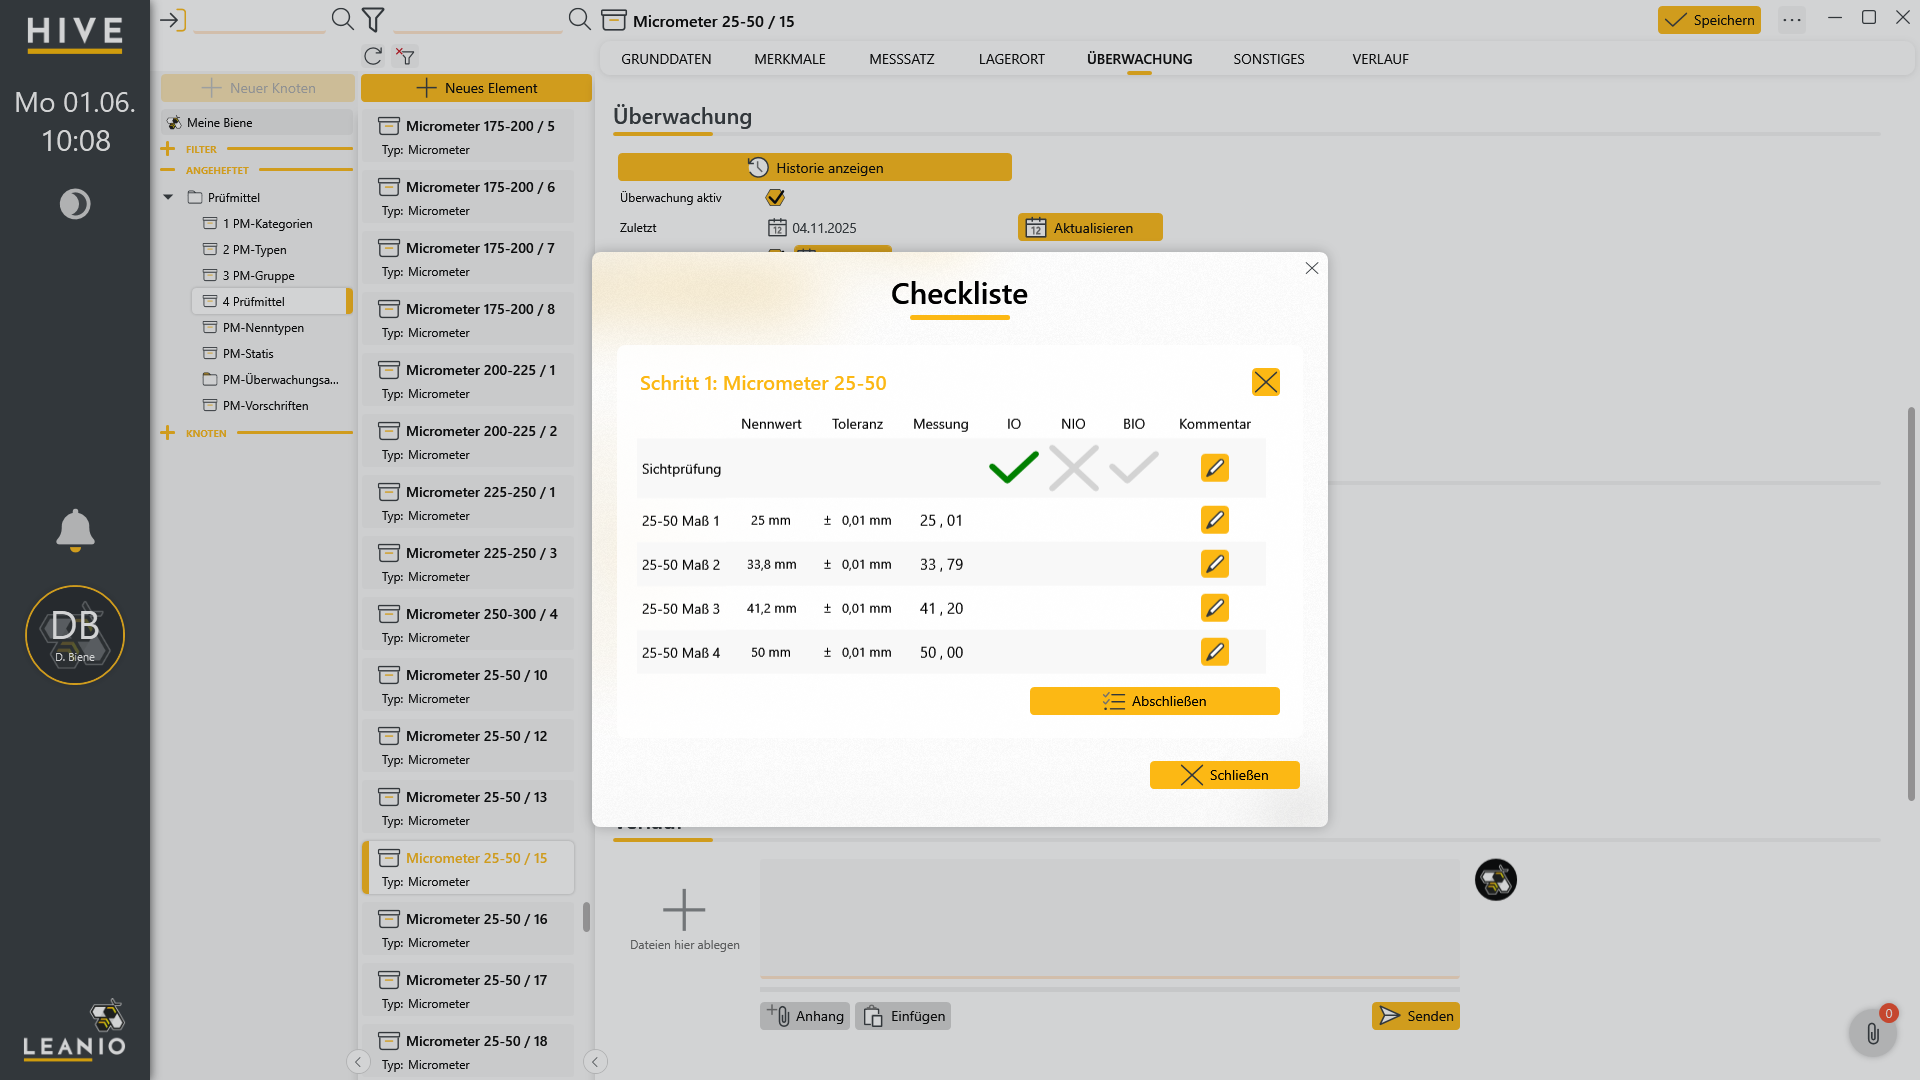Close Schritt 1 with yellow X
Screen dimensions: 1920x1080
pyautogui.click(x=1266, y=382)
